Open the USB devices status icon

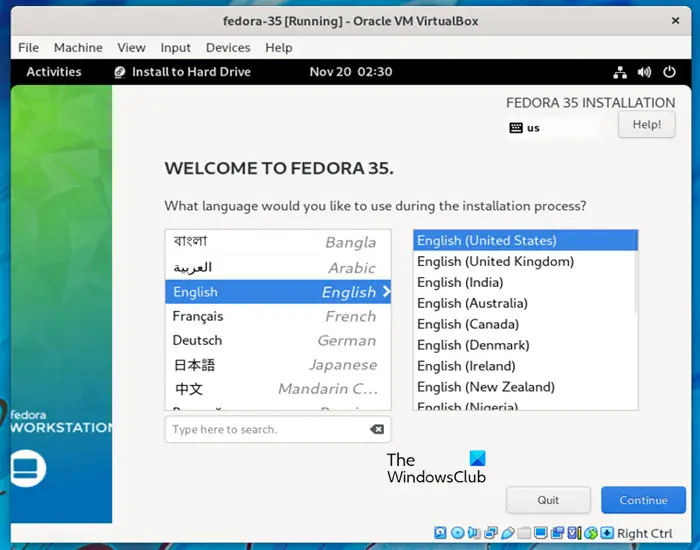(x=508, y=533)
